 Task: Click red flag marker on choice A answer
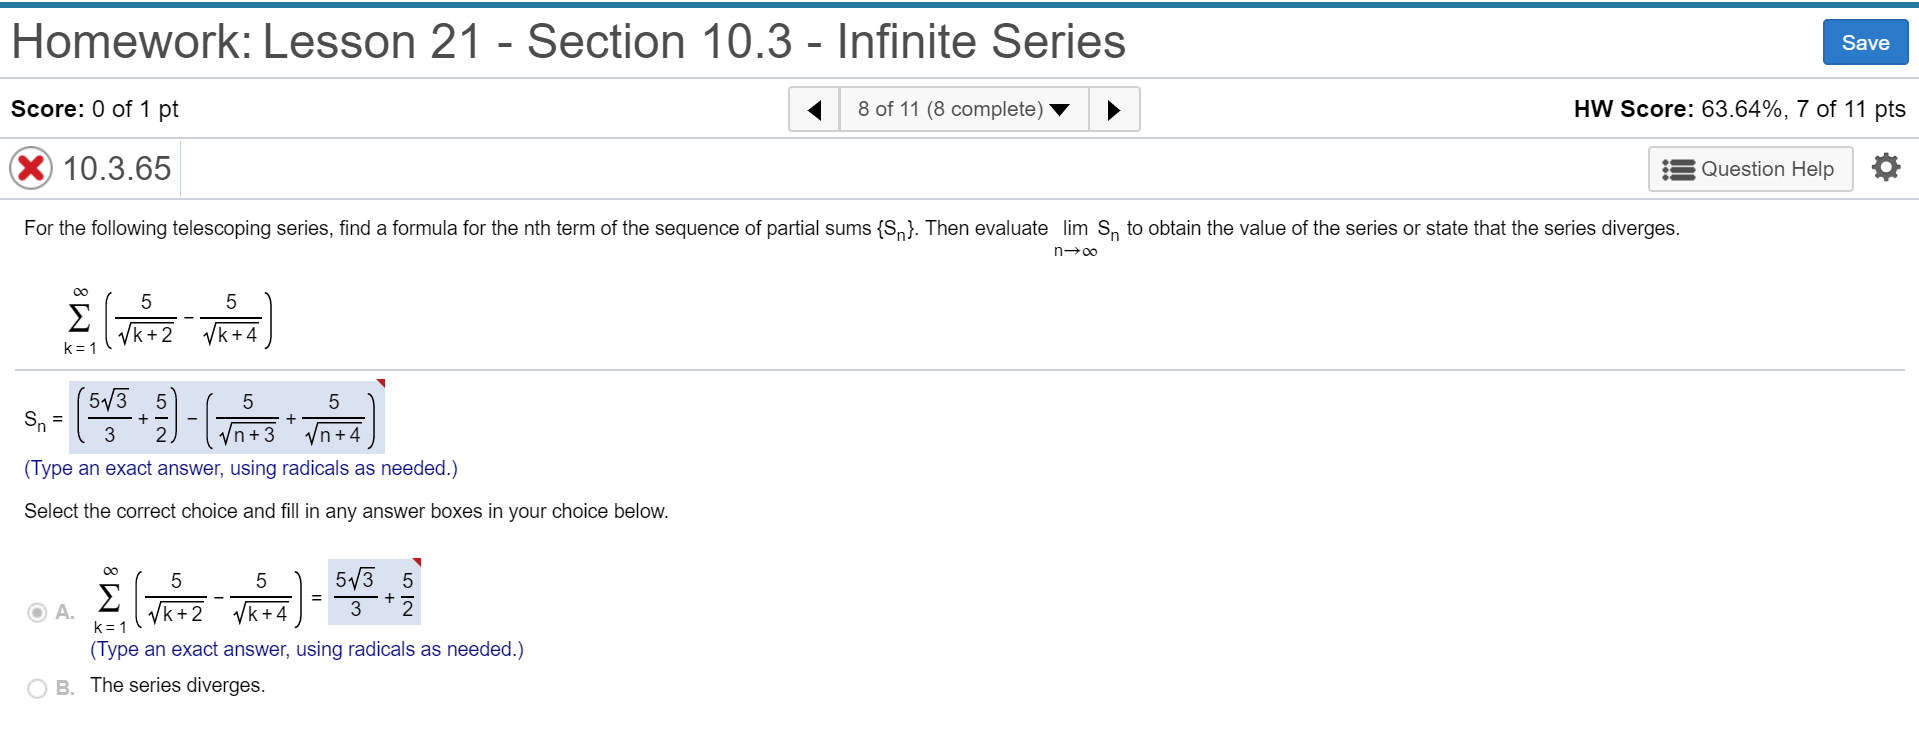417,563
